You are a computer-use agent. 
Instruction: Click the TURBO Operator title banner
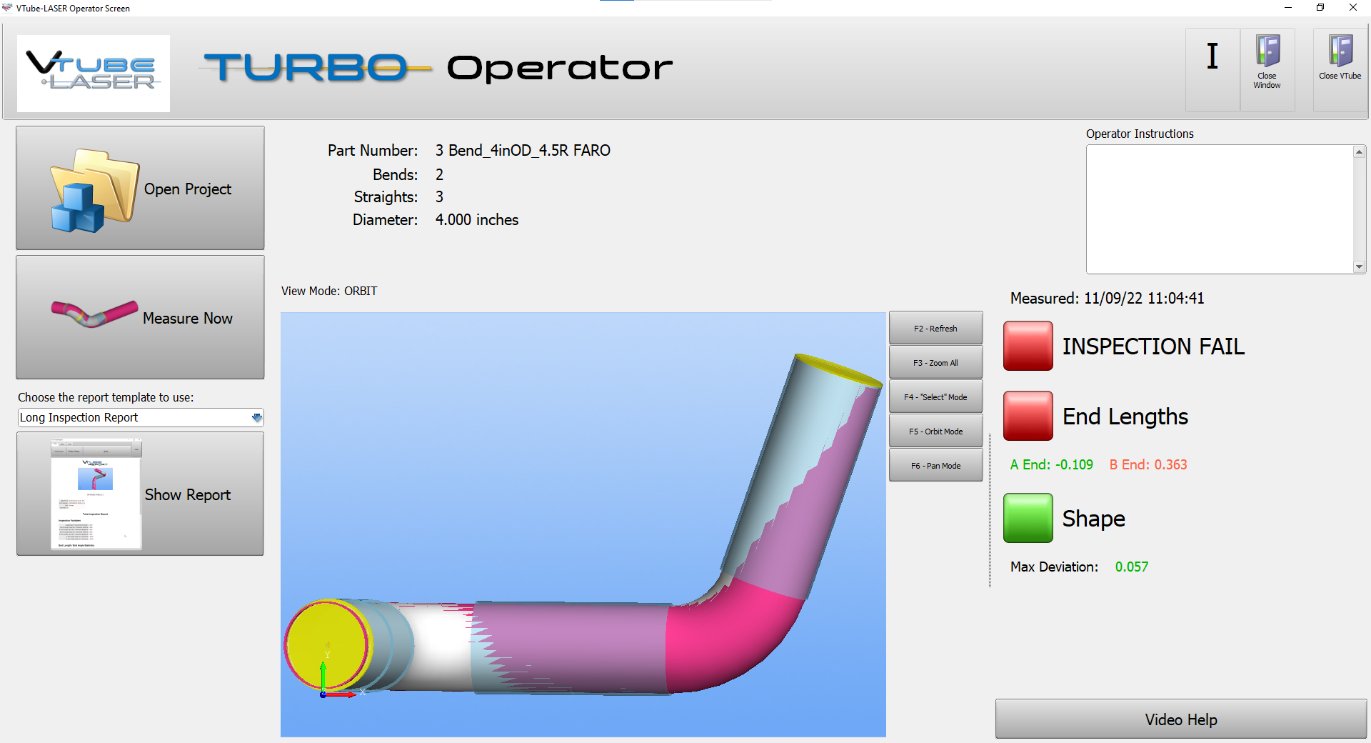tap(438, 68)
